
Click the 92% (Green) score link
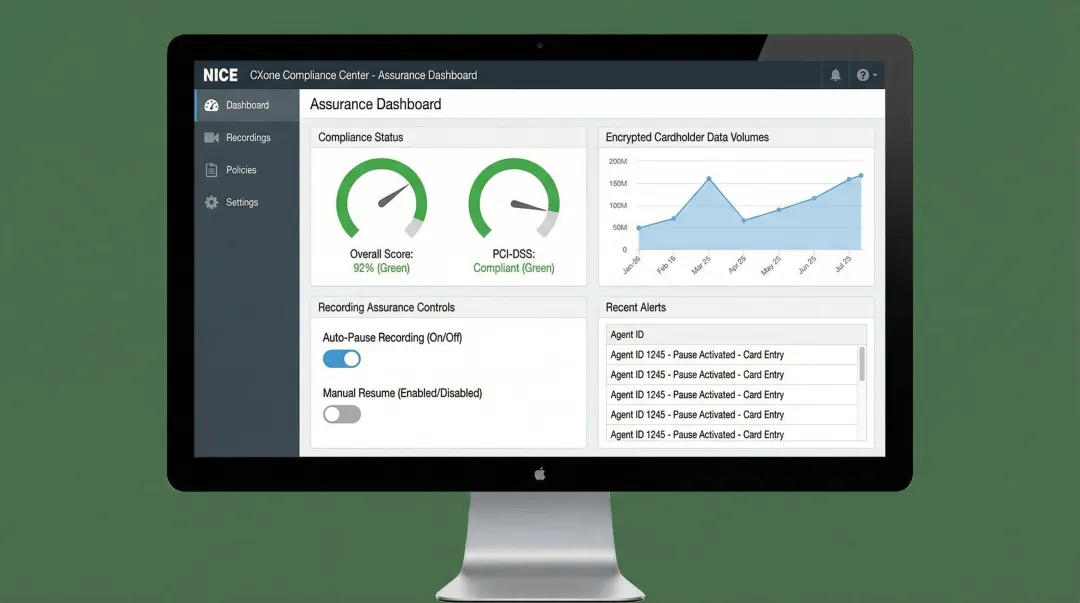click(x=380, y=267)
